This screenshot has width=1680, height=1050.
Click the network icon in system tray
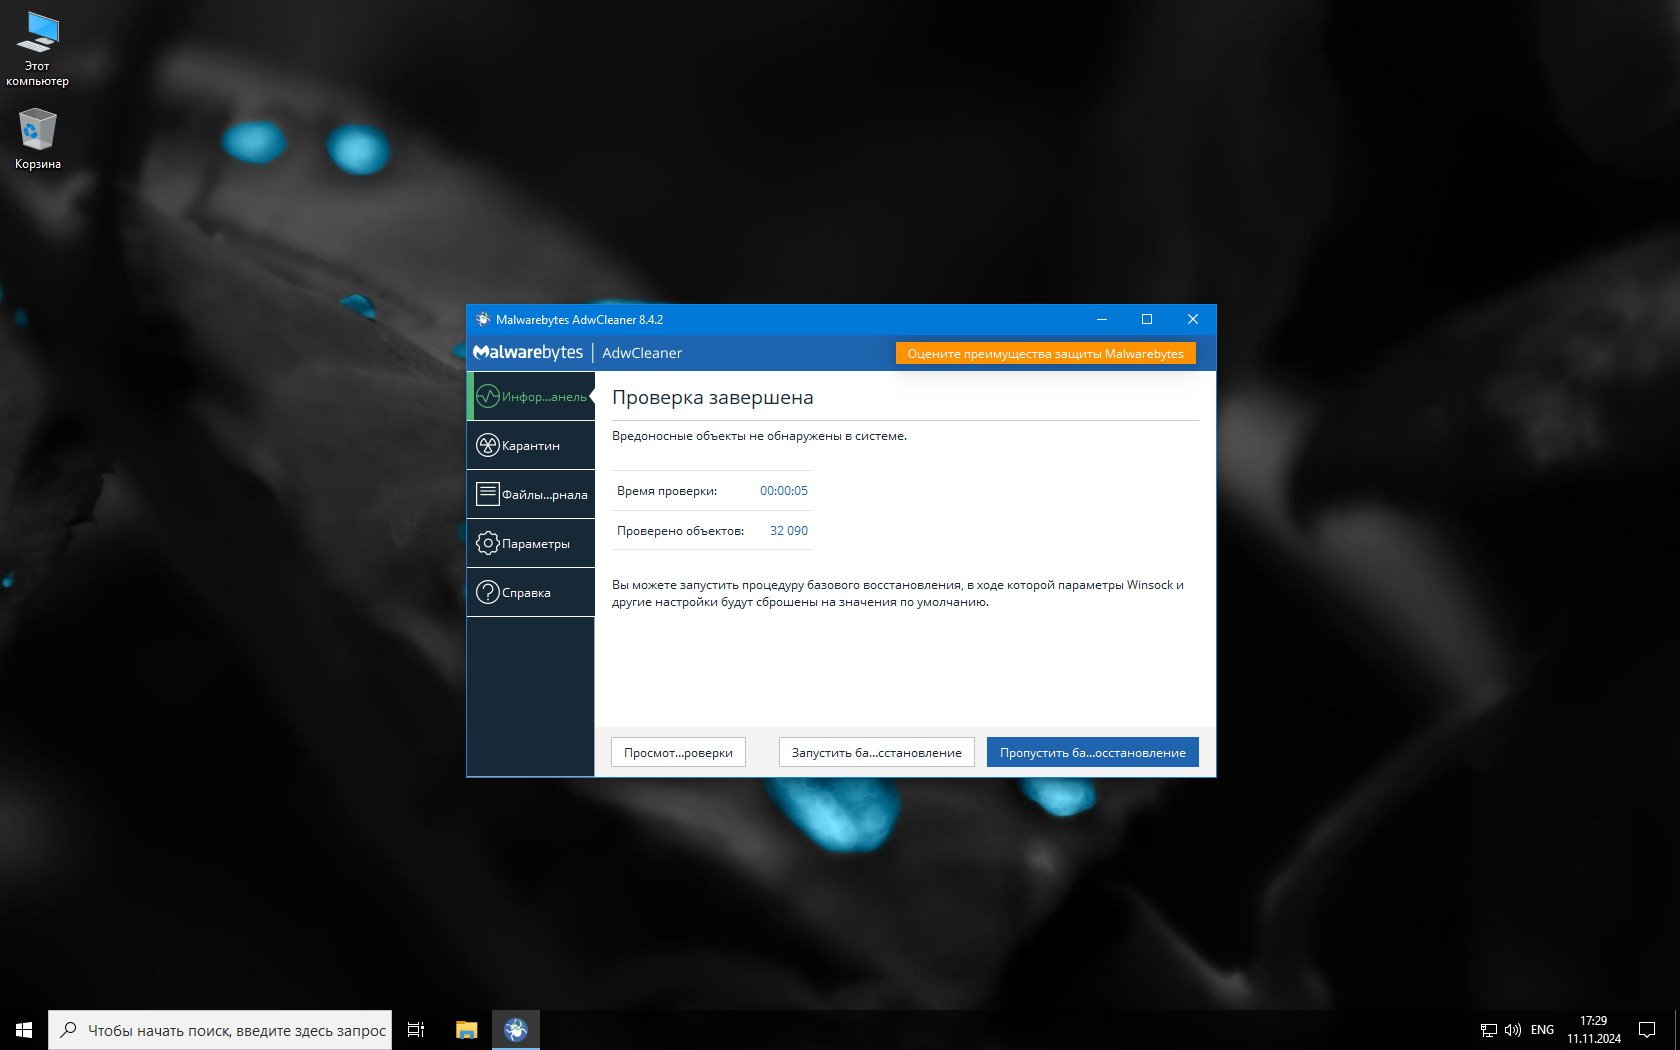[x=1488, y=1030]
